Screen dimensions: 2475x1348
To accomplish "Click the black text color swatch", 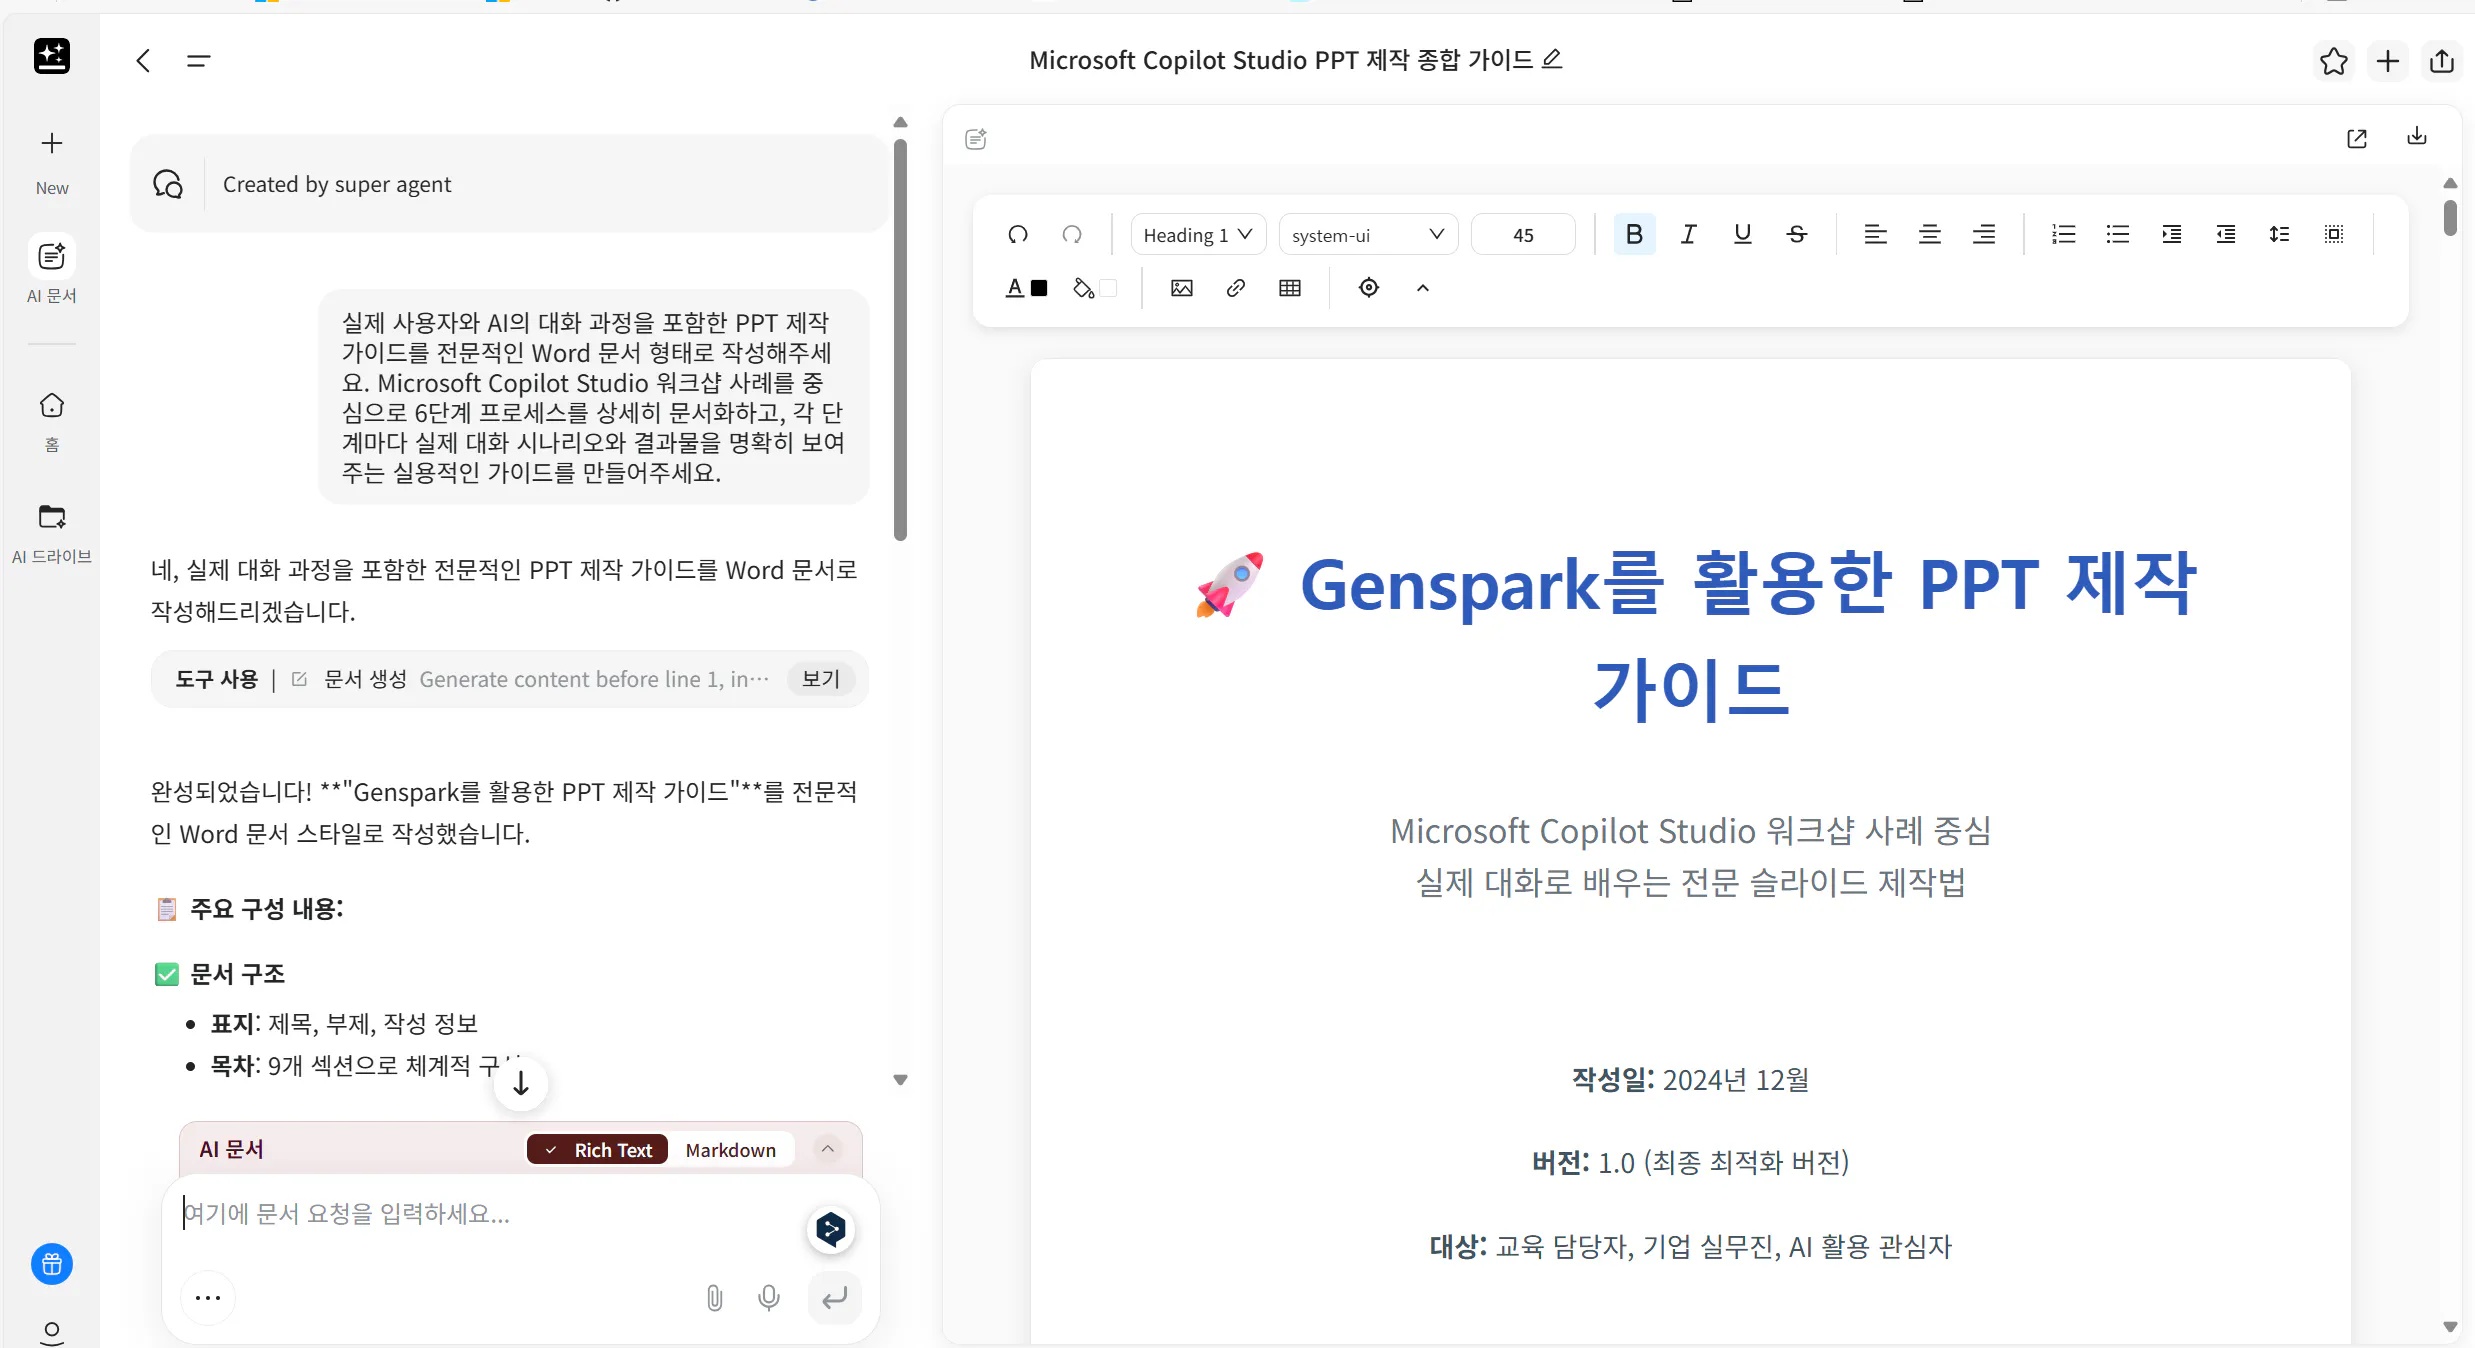I will tap(1039, 288).
